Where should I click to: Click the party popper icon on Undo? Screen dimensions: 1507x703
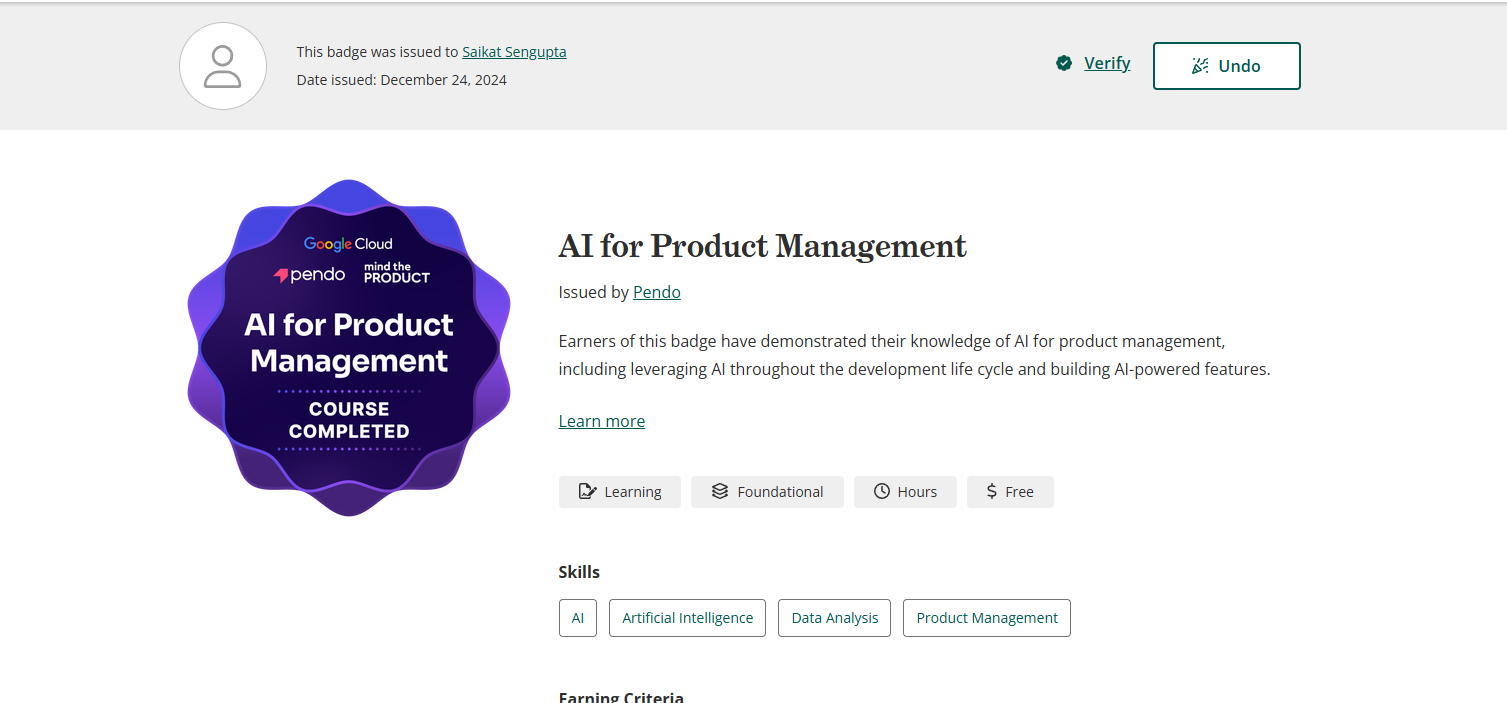point(1200,66)
